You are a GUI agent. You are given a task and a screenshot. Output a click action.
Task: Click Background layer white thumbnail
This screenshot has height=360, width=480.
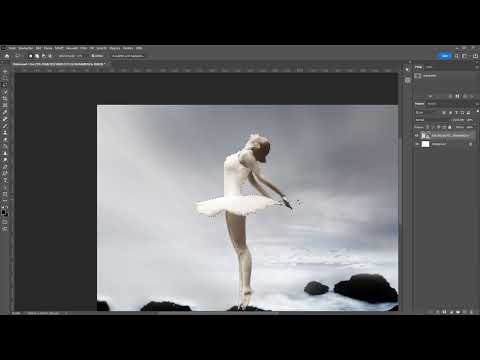(x=425, y=144)
